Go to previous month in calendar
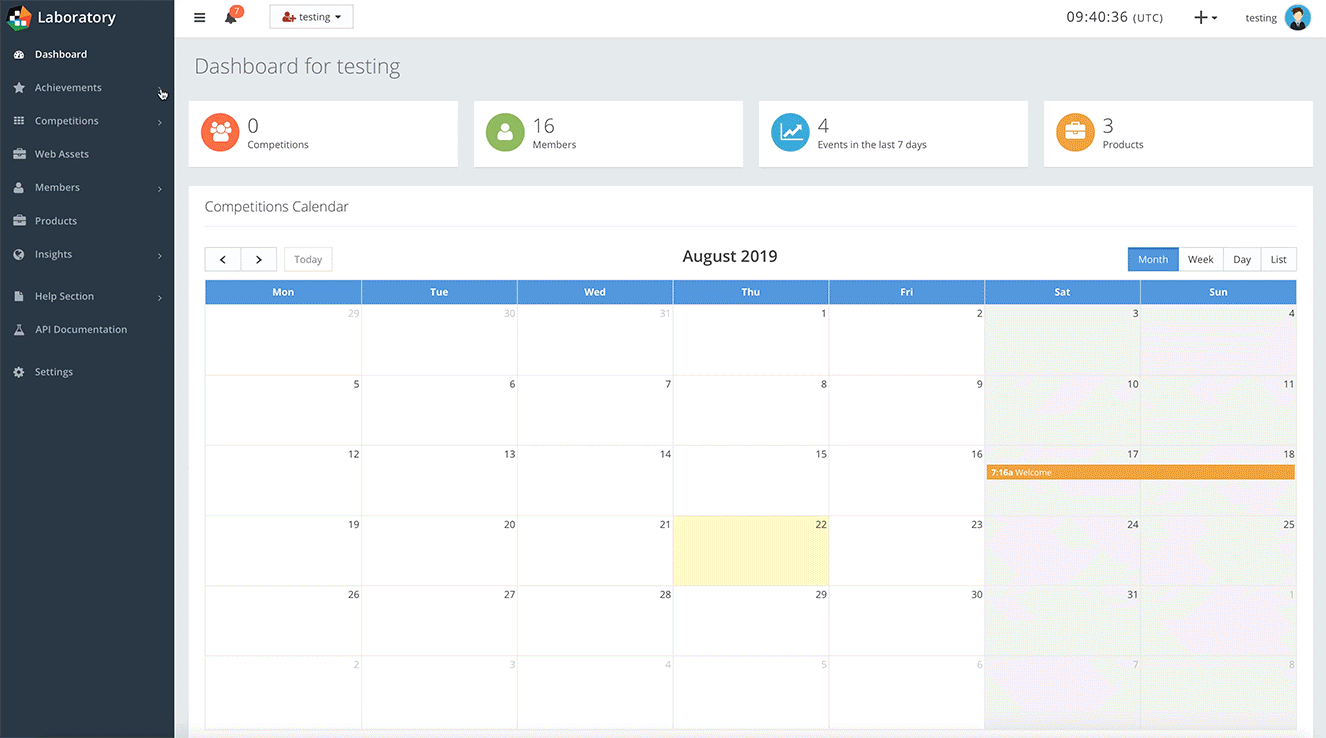1326x738 pixels. pyautogui.click(x=223, y=260)
